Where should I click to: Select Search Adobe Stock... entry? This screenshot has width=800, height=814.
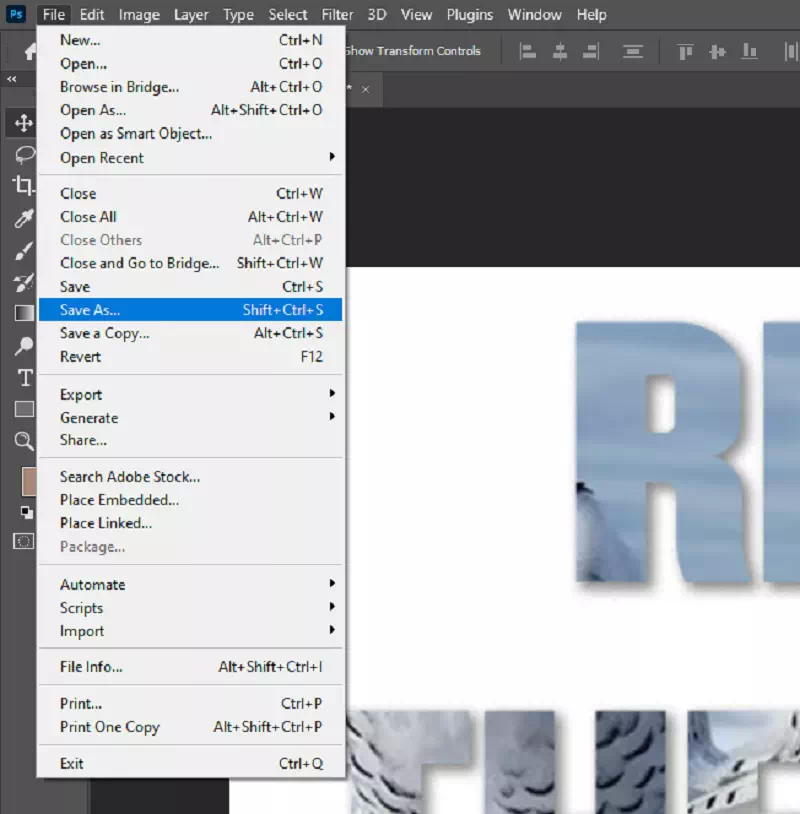[x=191, y=477]
